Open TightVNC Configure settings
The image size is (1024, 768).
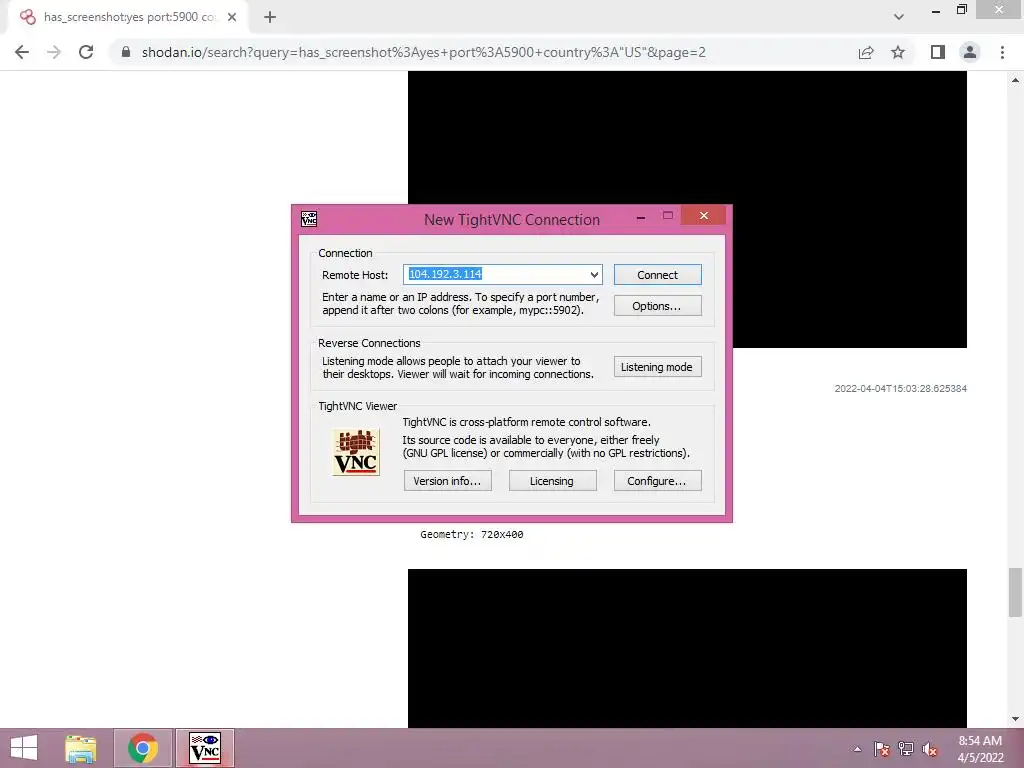658,481
